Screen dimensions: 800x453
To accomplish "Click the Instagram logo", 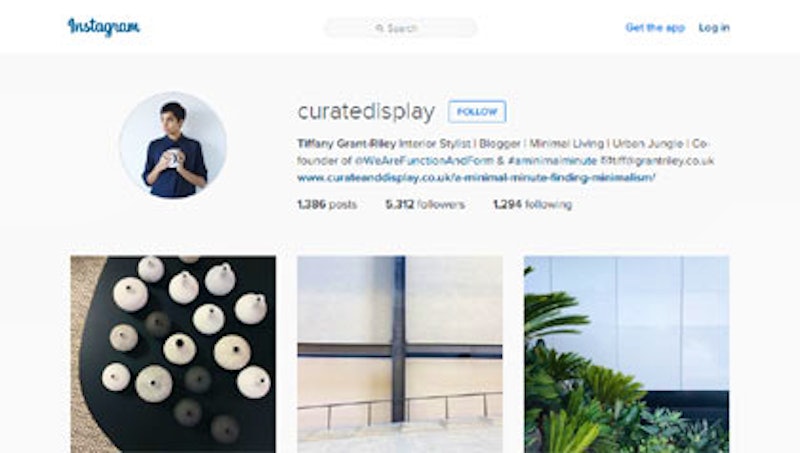I will click(104, 27).
